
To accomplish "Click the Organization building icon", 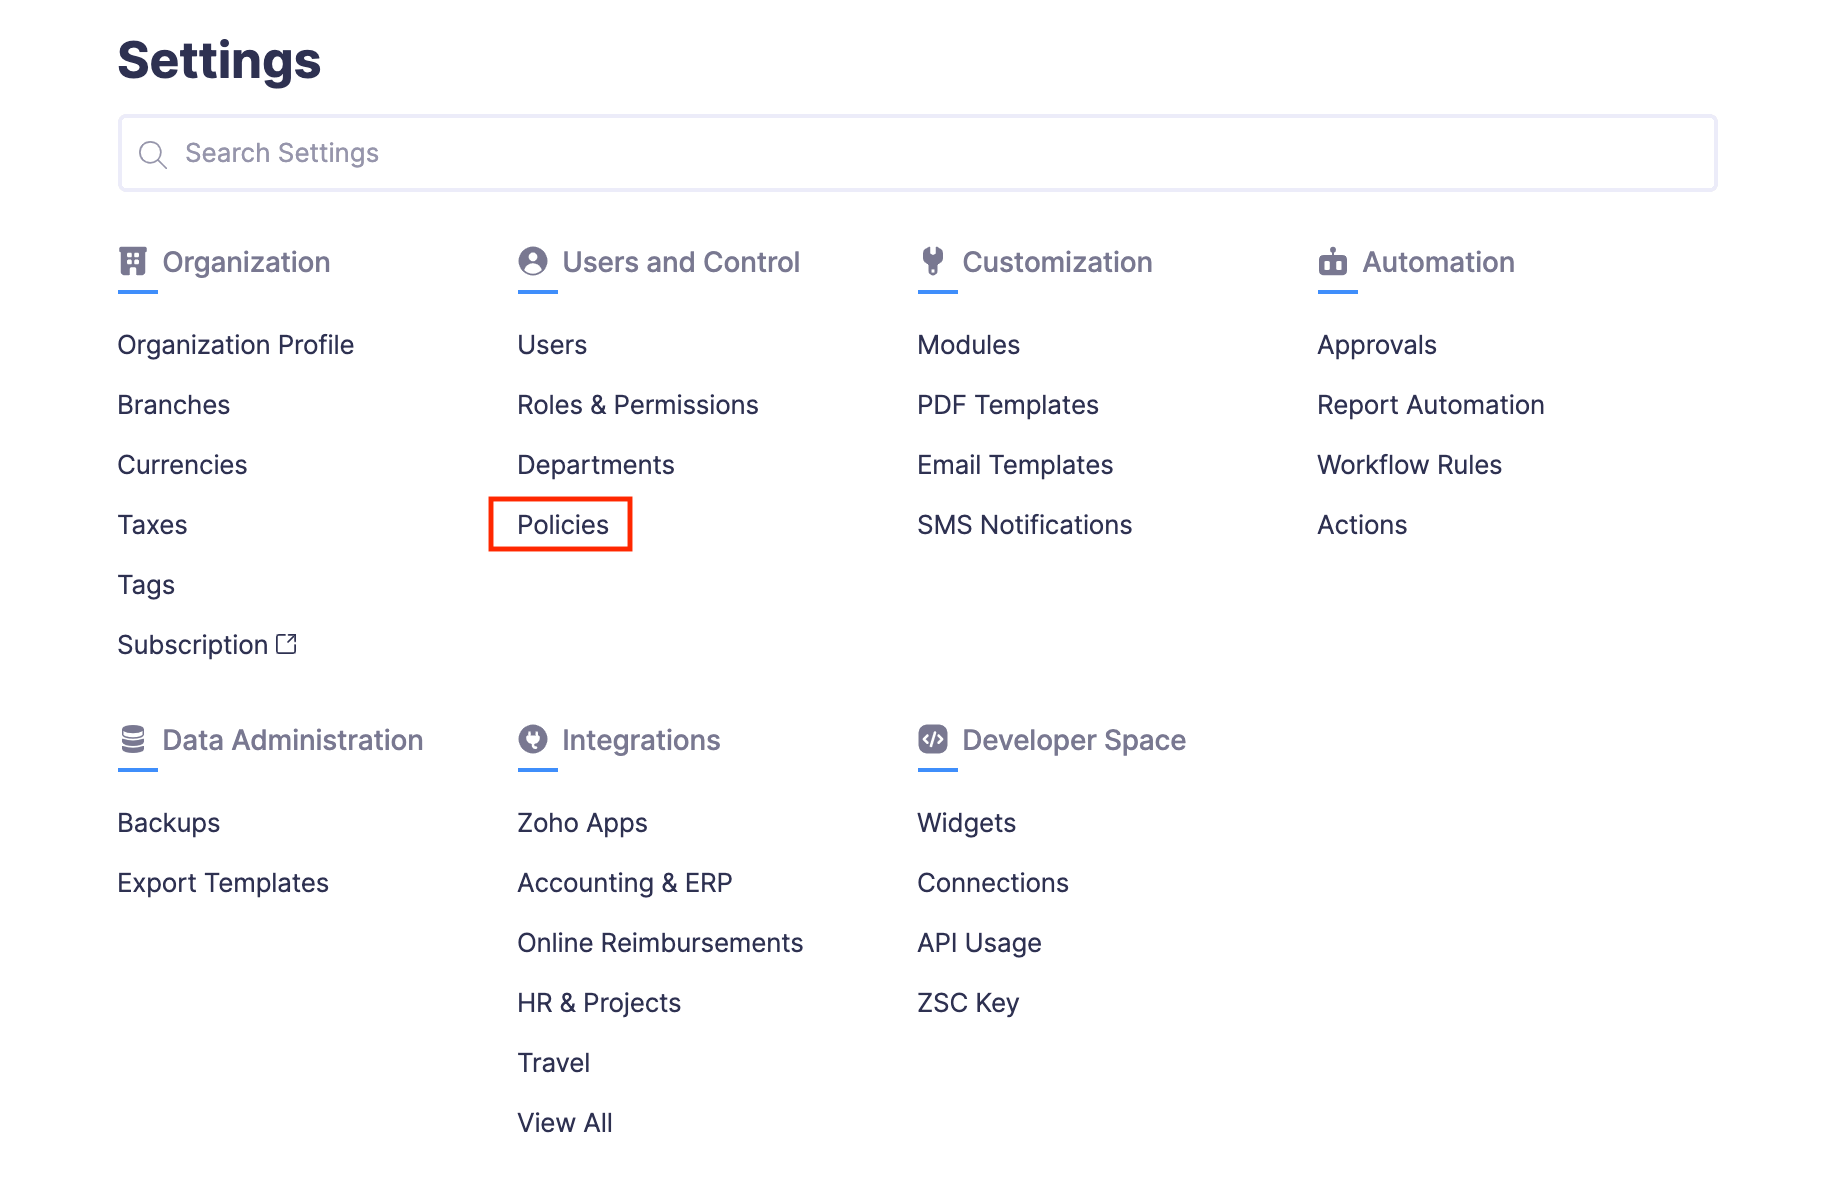I will 133,262.
